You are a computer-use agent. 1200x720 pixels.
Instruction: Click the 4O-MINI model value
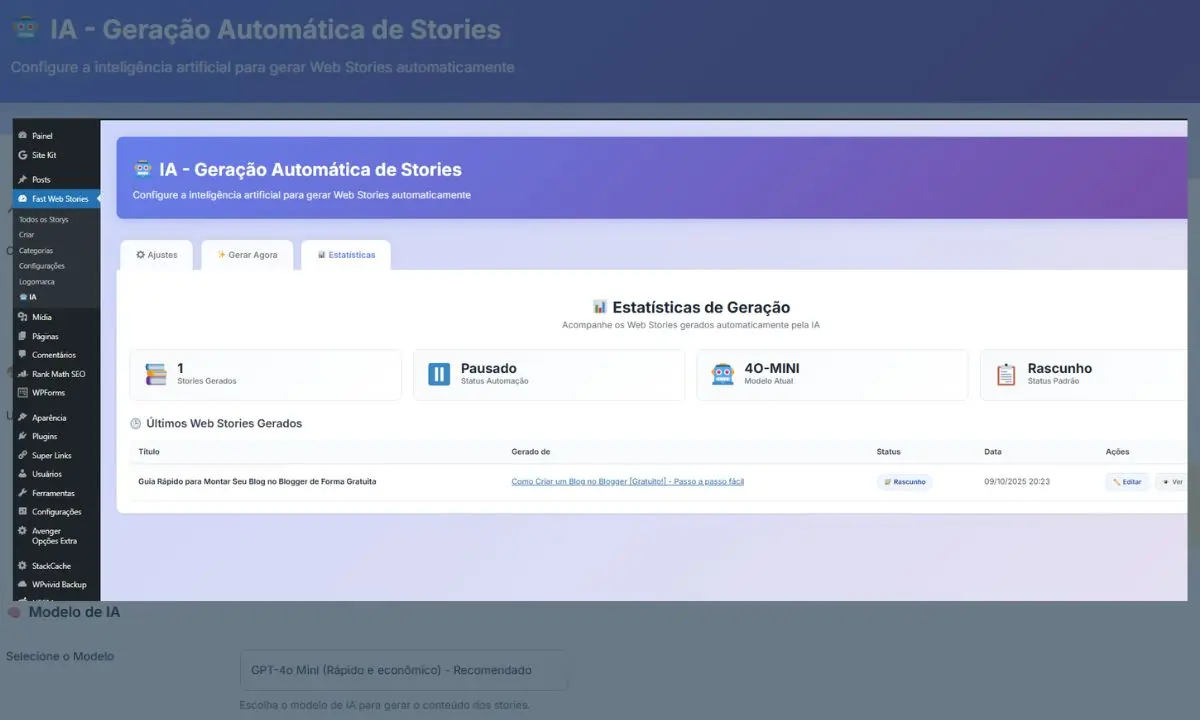(772, 368)
